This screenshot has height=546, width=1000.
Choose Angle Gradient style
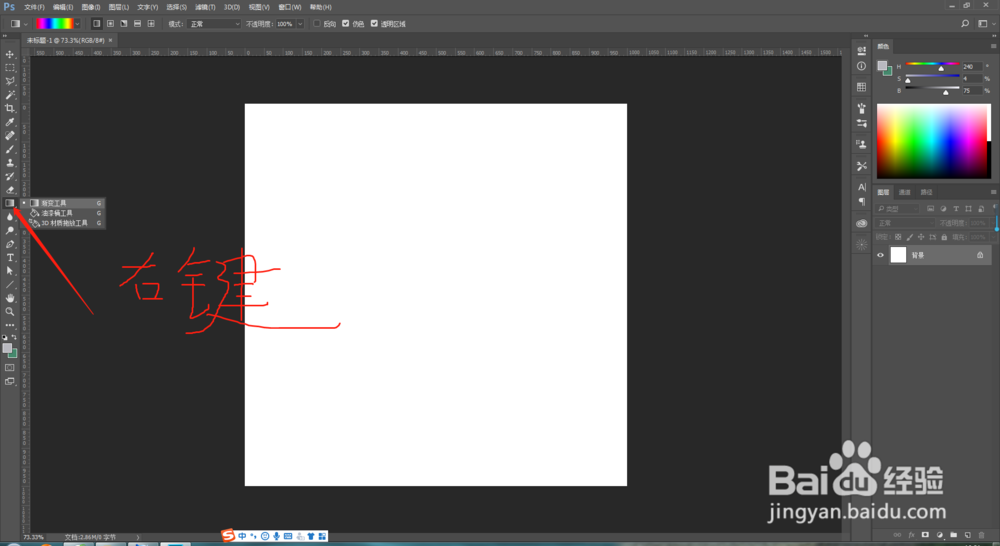click(124, 24)
